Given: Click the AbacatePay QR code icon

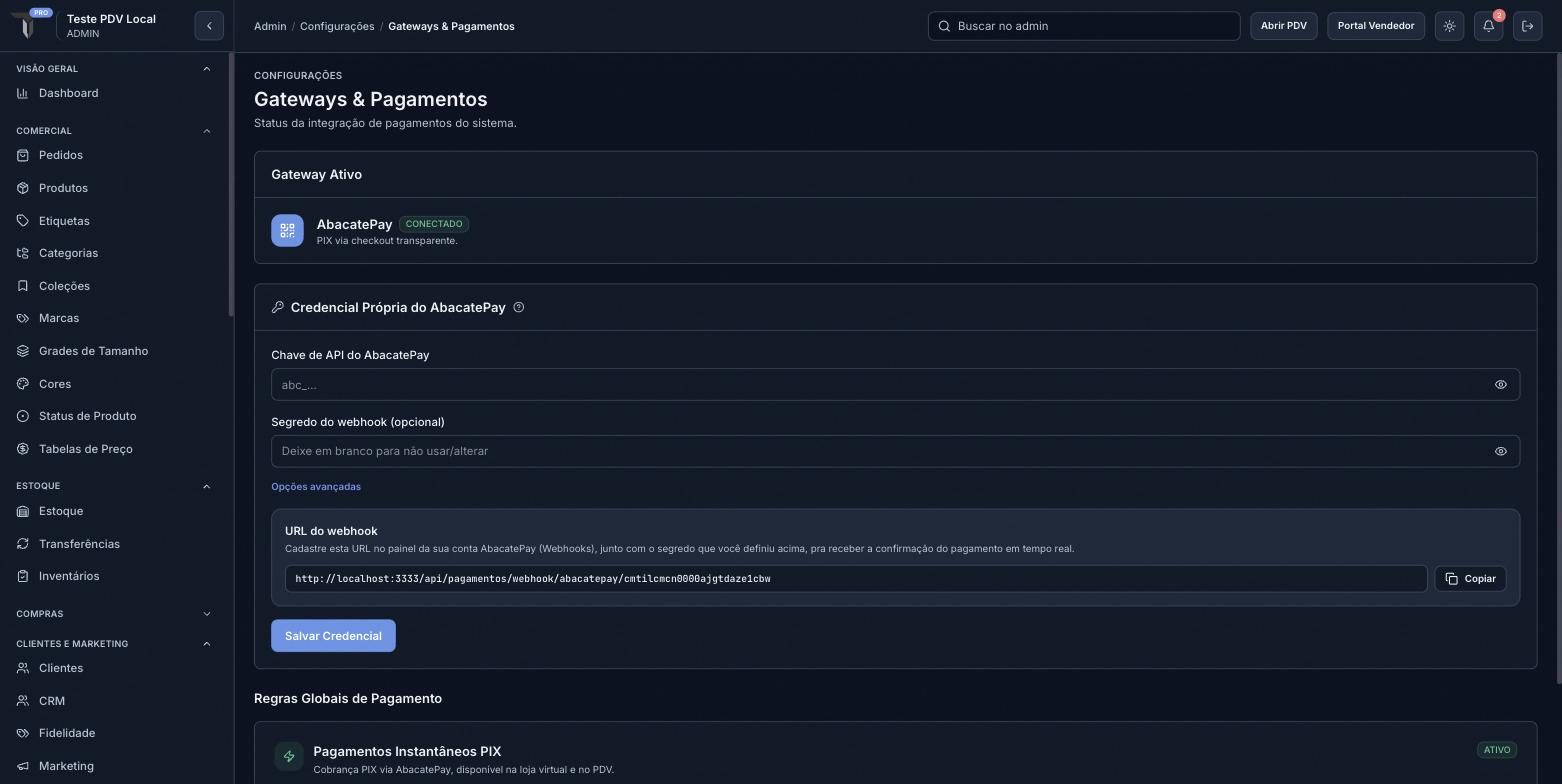Looking at the screenshot, I should pyautogui.click(x=287, y=230).
